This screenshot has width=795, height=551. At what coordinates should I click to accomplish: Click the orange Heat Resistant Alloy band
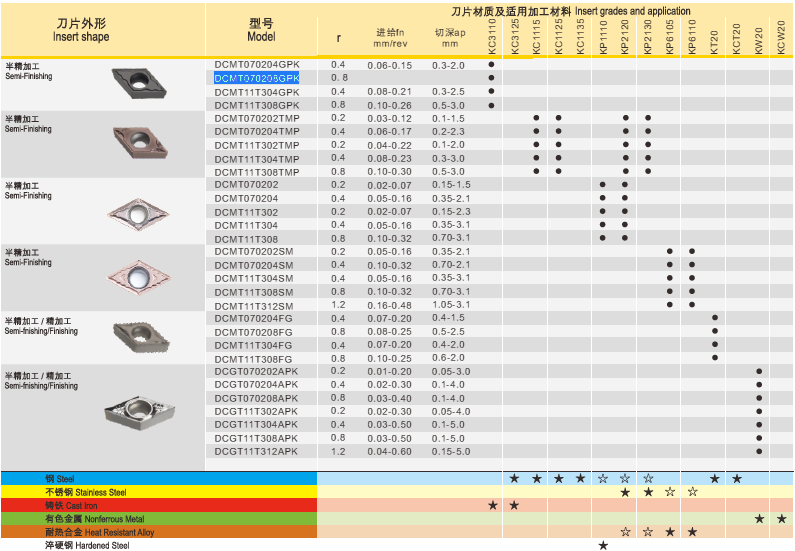point(159,532)
